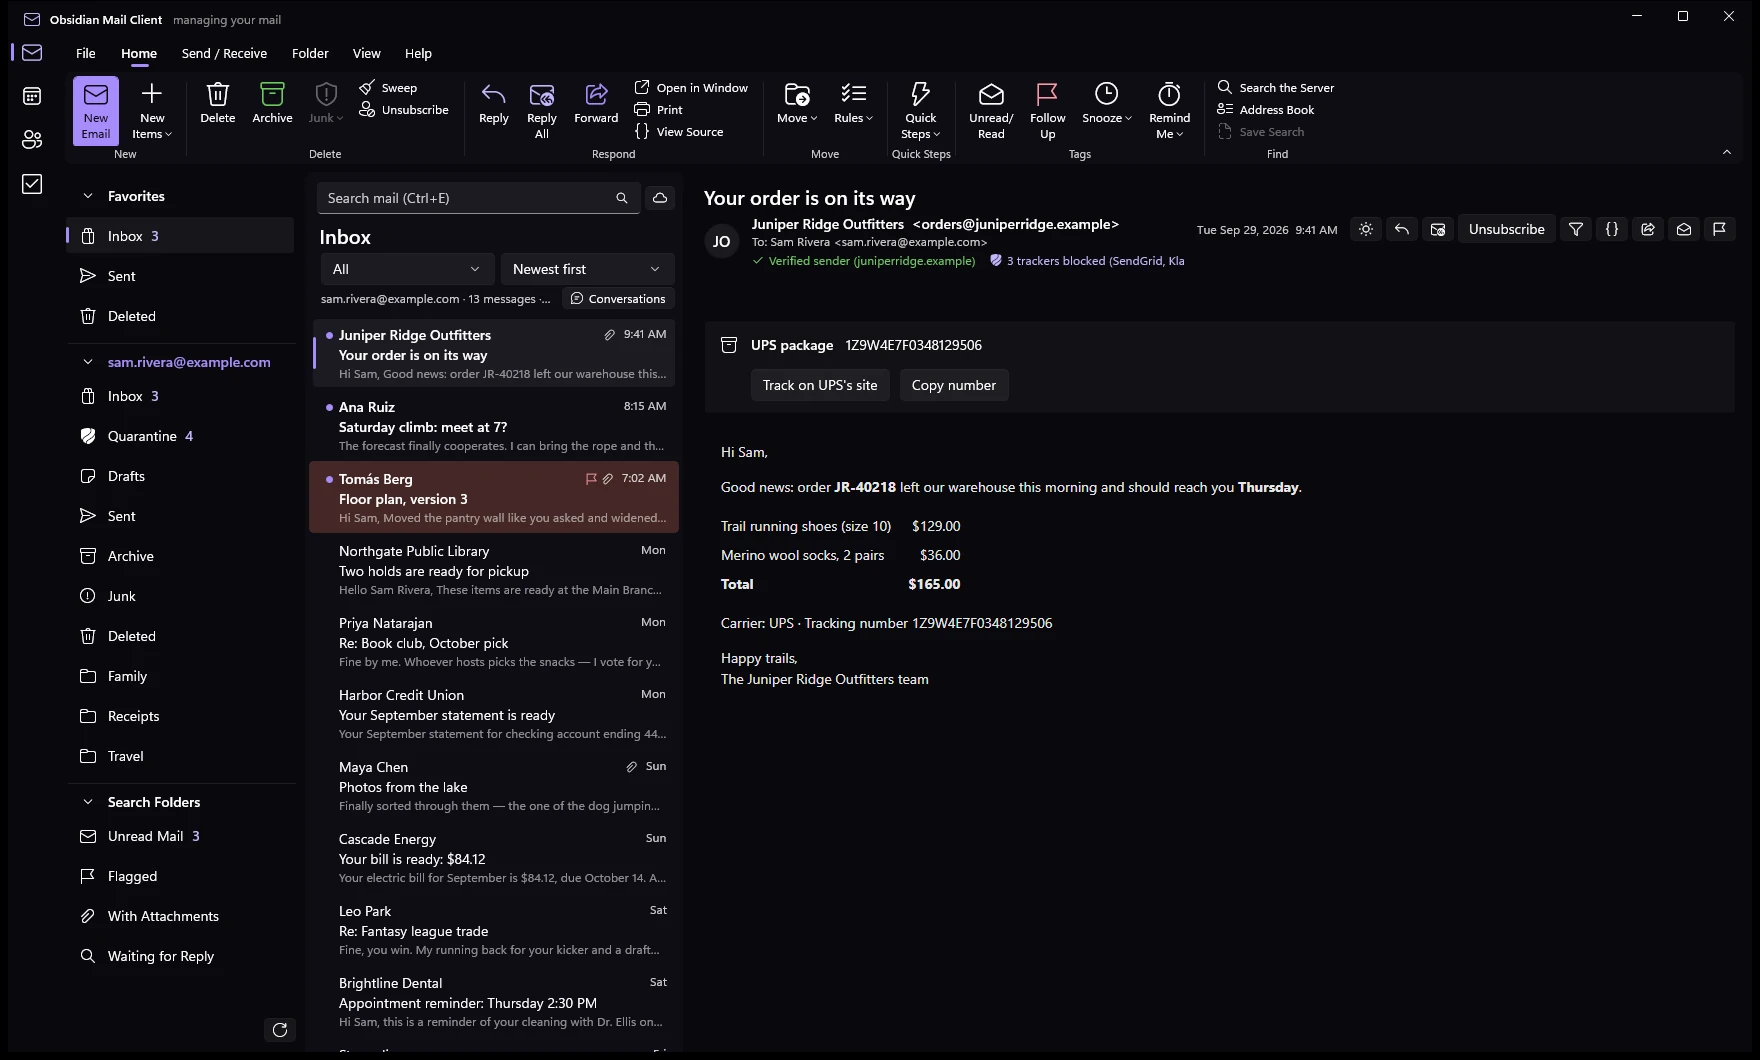Open the Ana Ruiz Saturday climb email
This screenshot has height=1060, width=1760.
click(495, 425)
